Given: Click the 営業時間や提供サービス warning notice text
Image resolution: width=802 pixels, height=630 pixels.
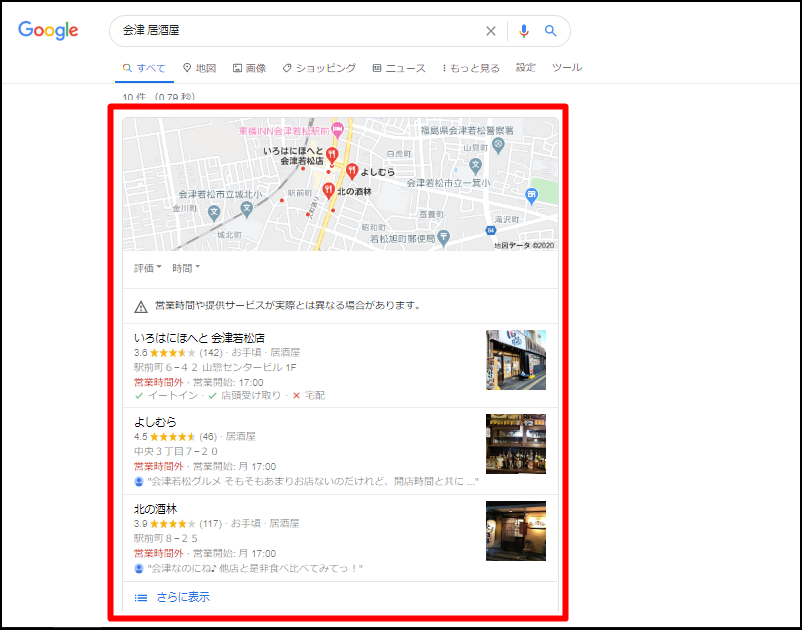Looking at the screenshot, I should click(x=288, y=306).
